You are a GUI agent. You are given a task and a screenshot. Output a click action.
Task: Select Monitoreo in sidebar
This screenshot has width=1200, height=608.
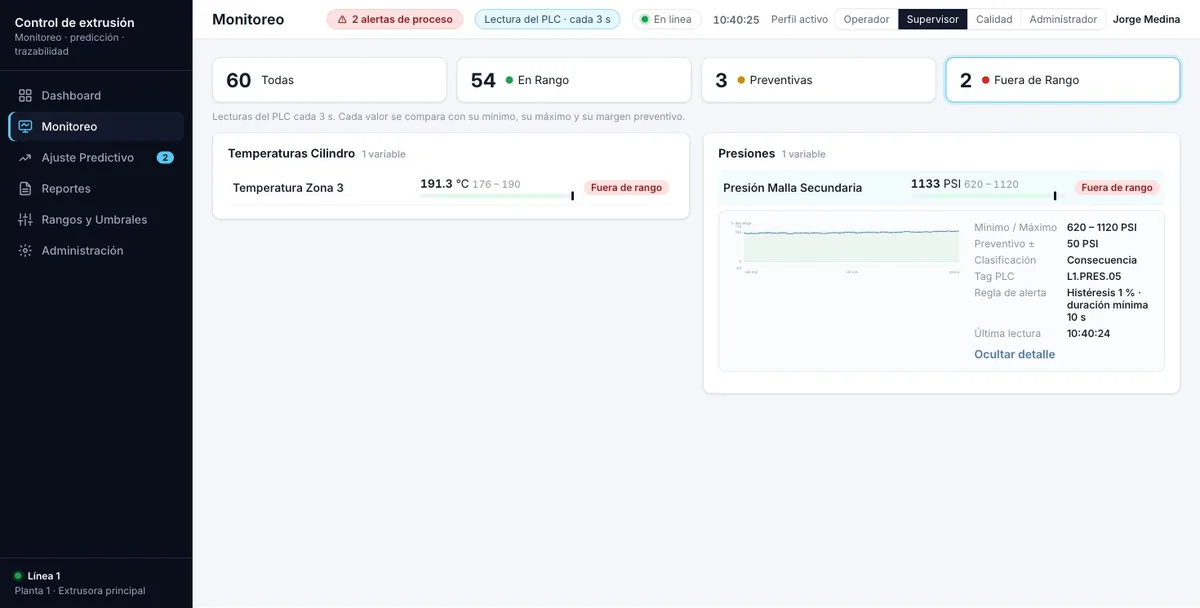(96, 127)
